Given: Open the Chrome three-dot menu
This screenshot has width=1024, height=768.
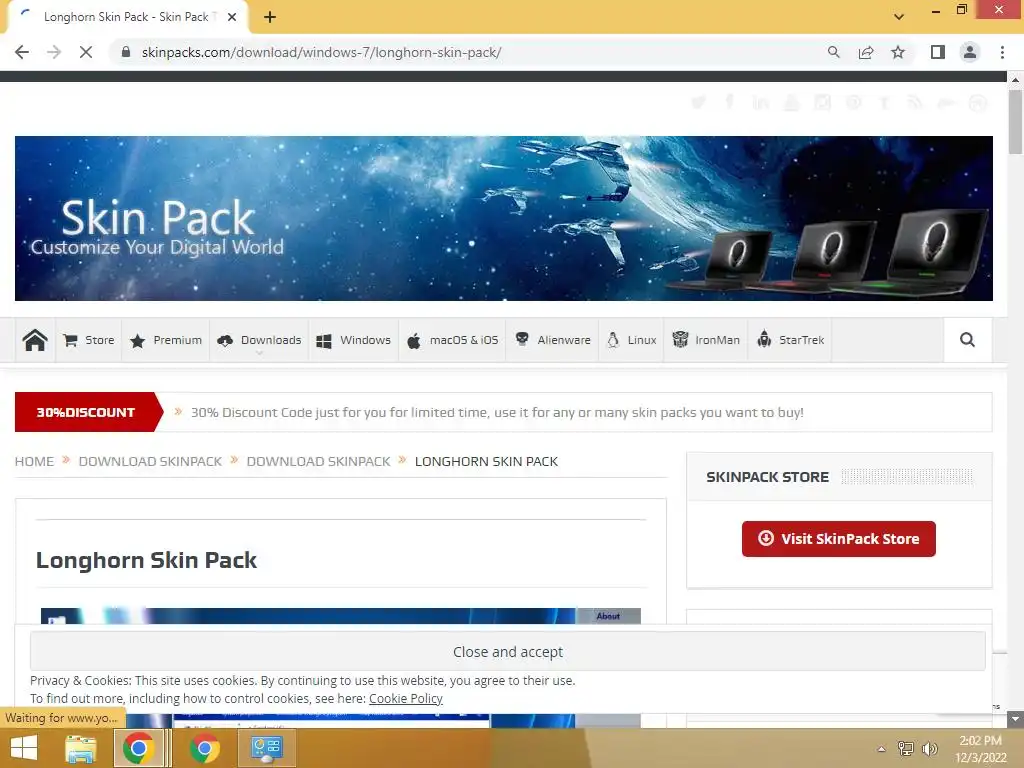Looking at the screenshot, I should [x=1002, y=52].
